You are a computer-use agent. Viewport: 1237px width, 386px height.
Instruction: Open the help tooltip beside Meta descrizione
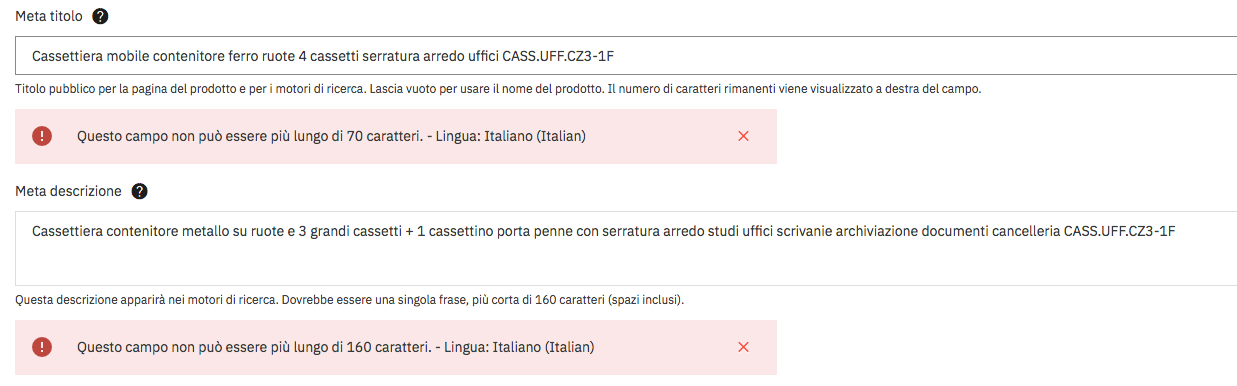coord(140,191)
